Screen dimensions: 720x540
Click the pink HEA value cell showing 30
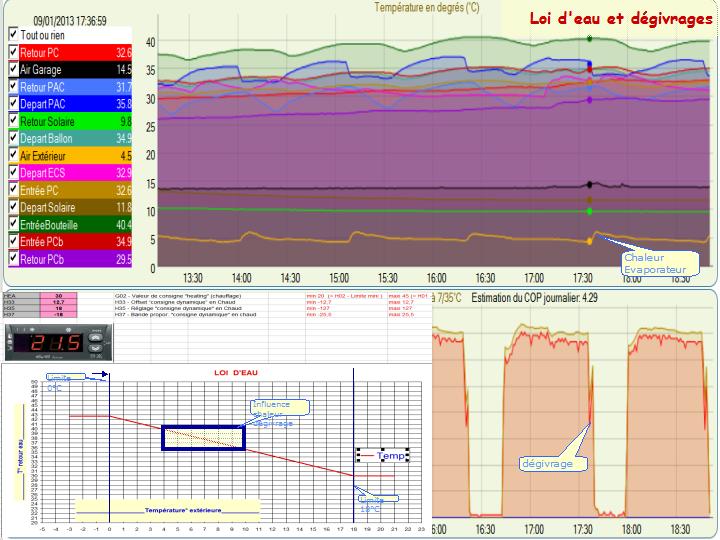click(58, 297)
